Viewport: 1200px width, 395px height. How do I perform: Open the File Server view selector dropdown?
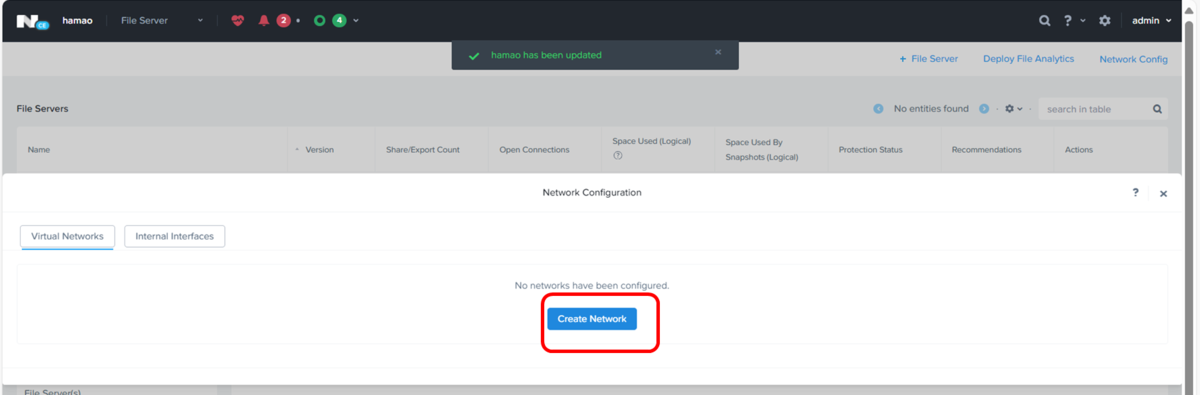[x=162, y=20]
